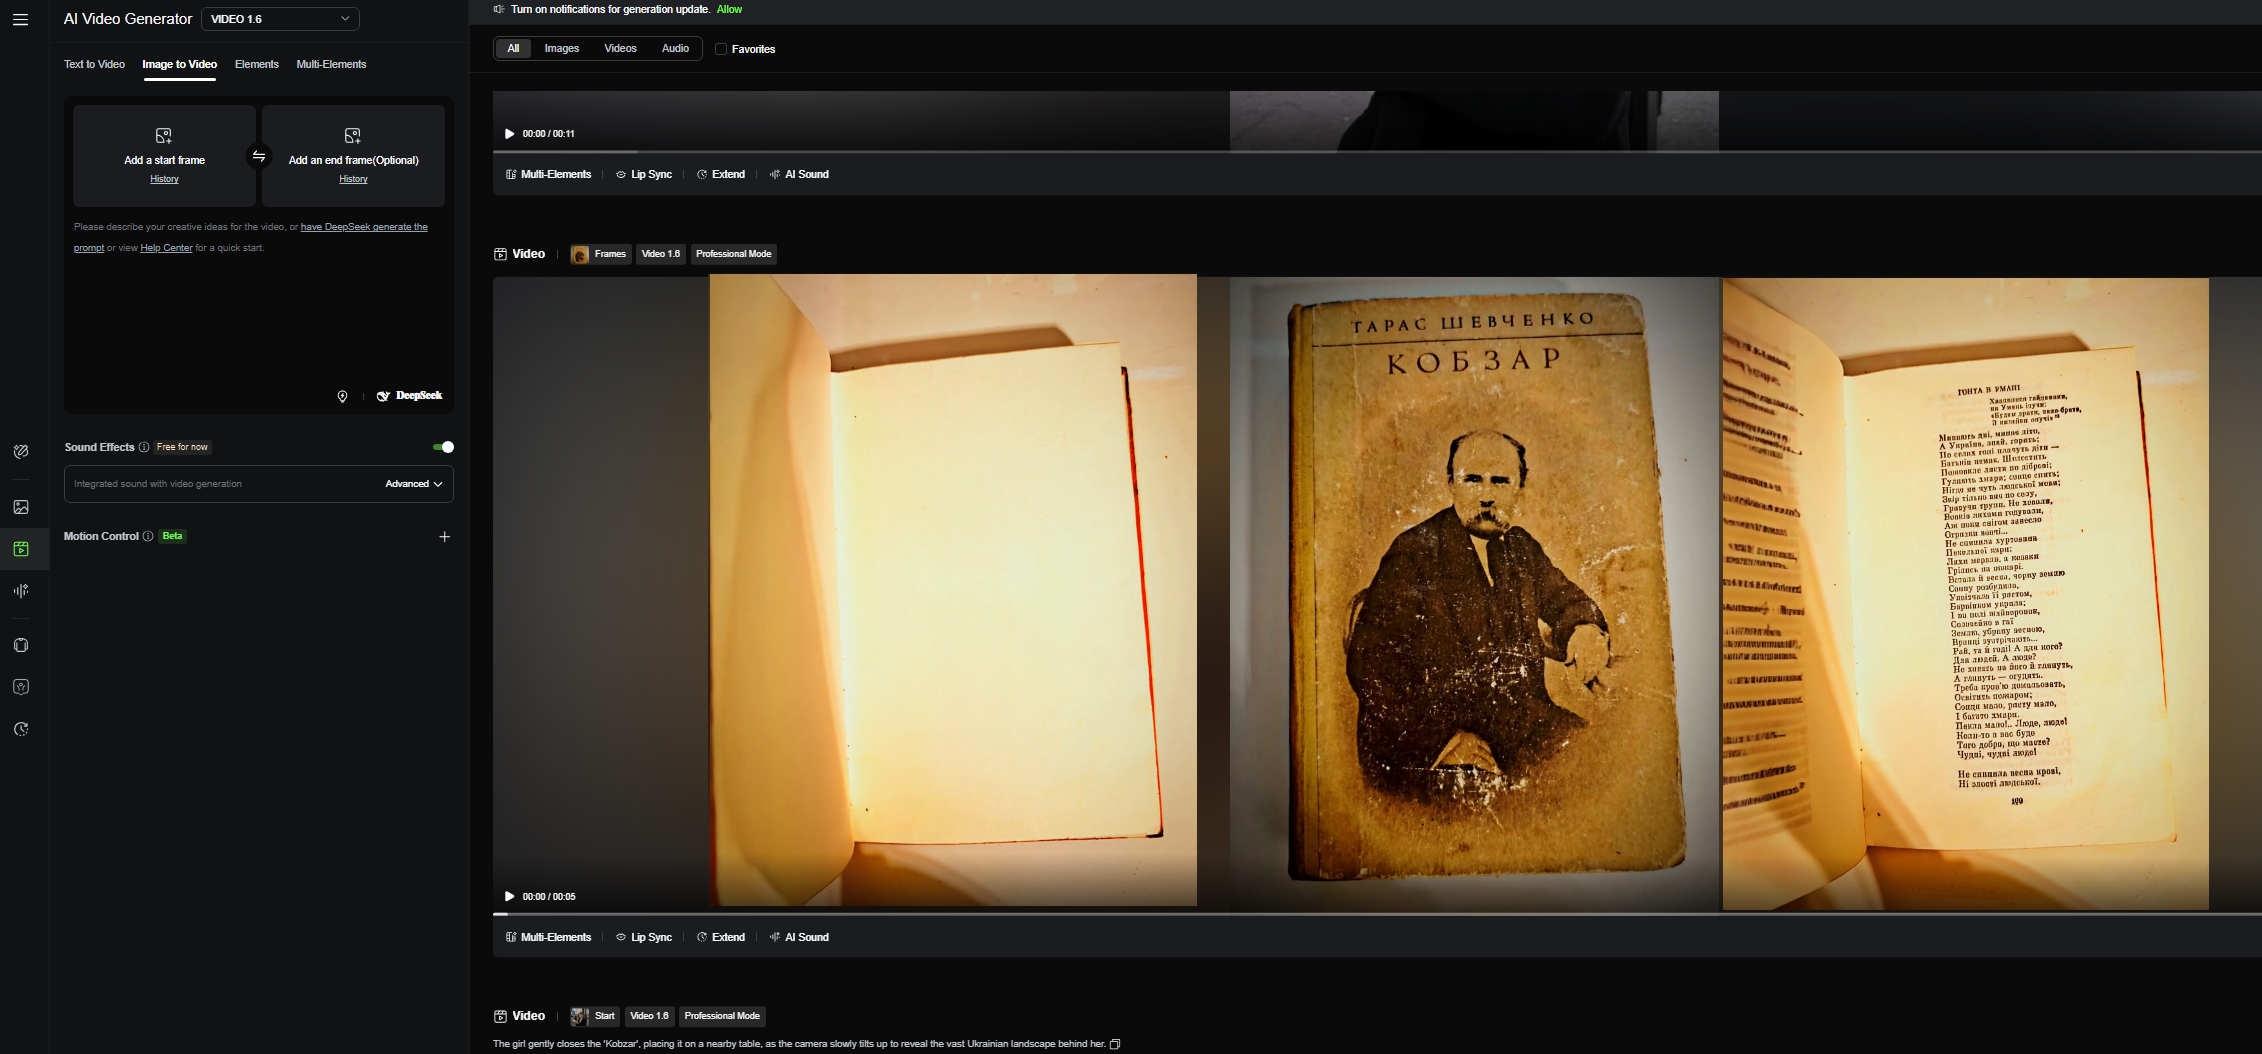Screen dimensions: 2262x1054
Task: Click Lip Sync under the 00:05 video
Action: tap(644, 937)
